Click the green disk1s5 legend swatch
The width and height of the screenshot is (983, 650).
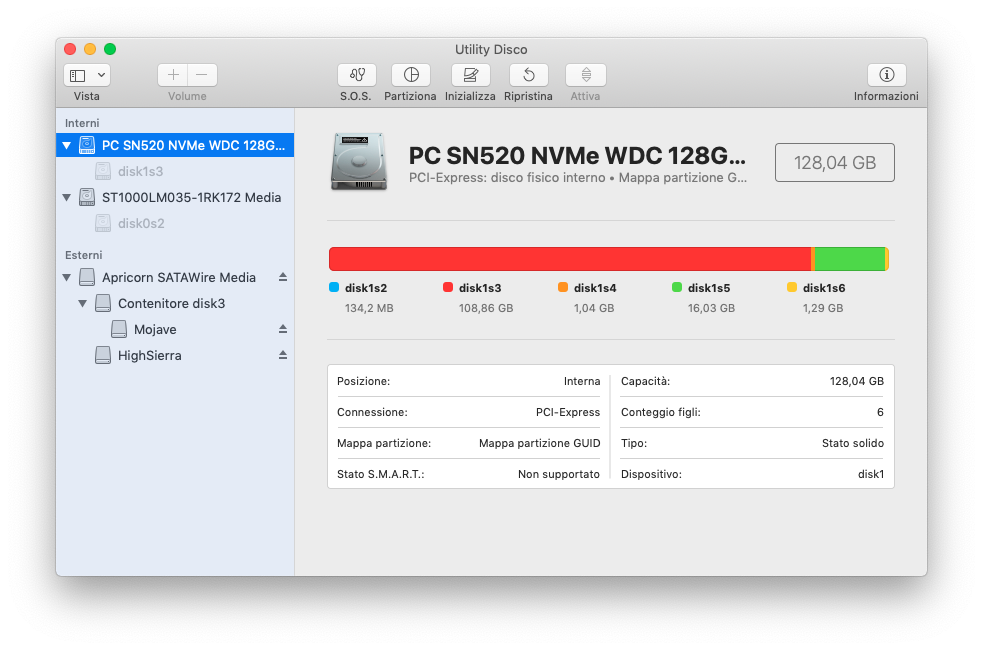coord(676,287)
